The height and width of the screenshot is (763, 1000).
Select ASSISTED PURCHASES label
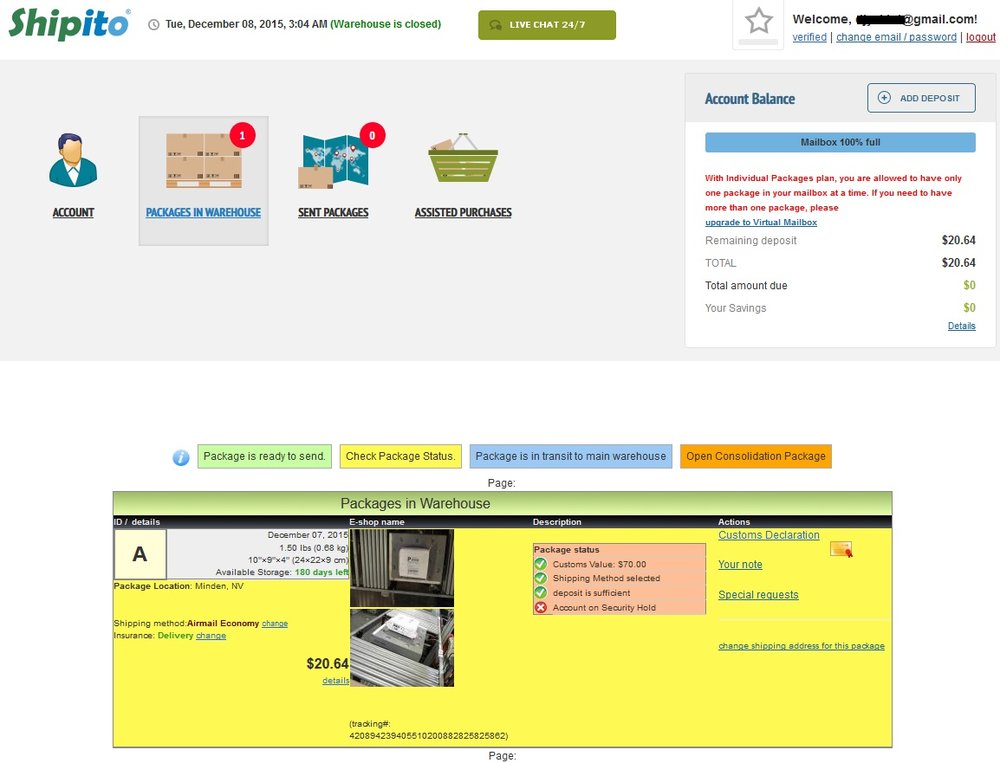464,212
